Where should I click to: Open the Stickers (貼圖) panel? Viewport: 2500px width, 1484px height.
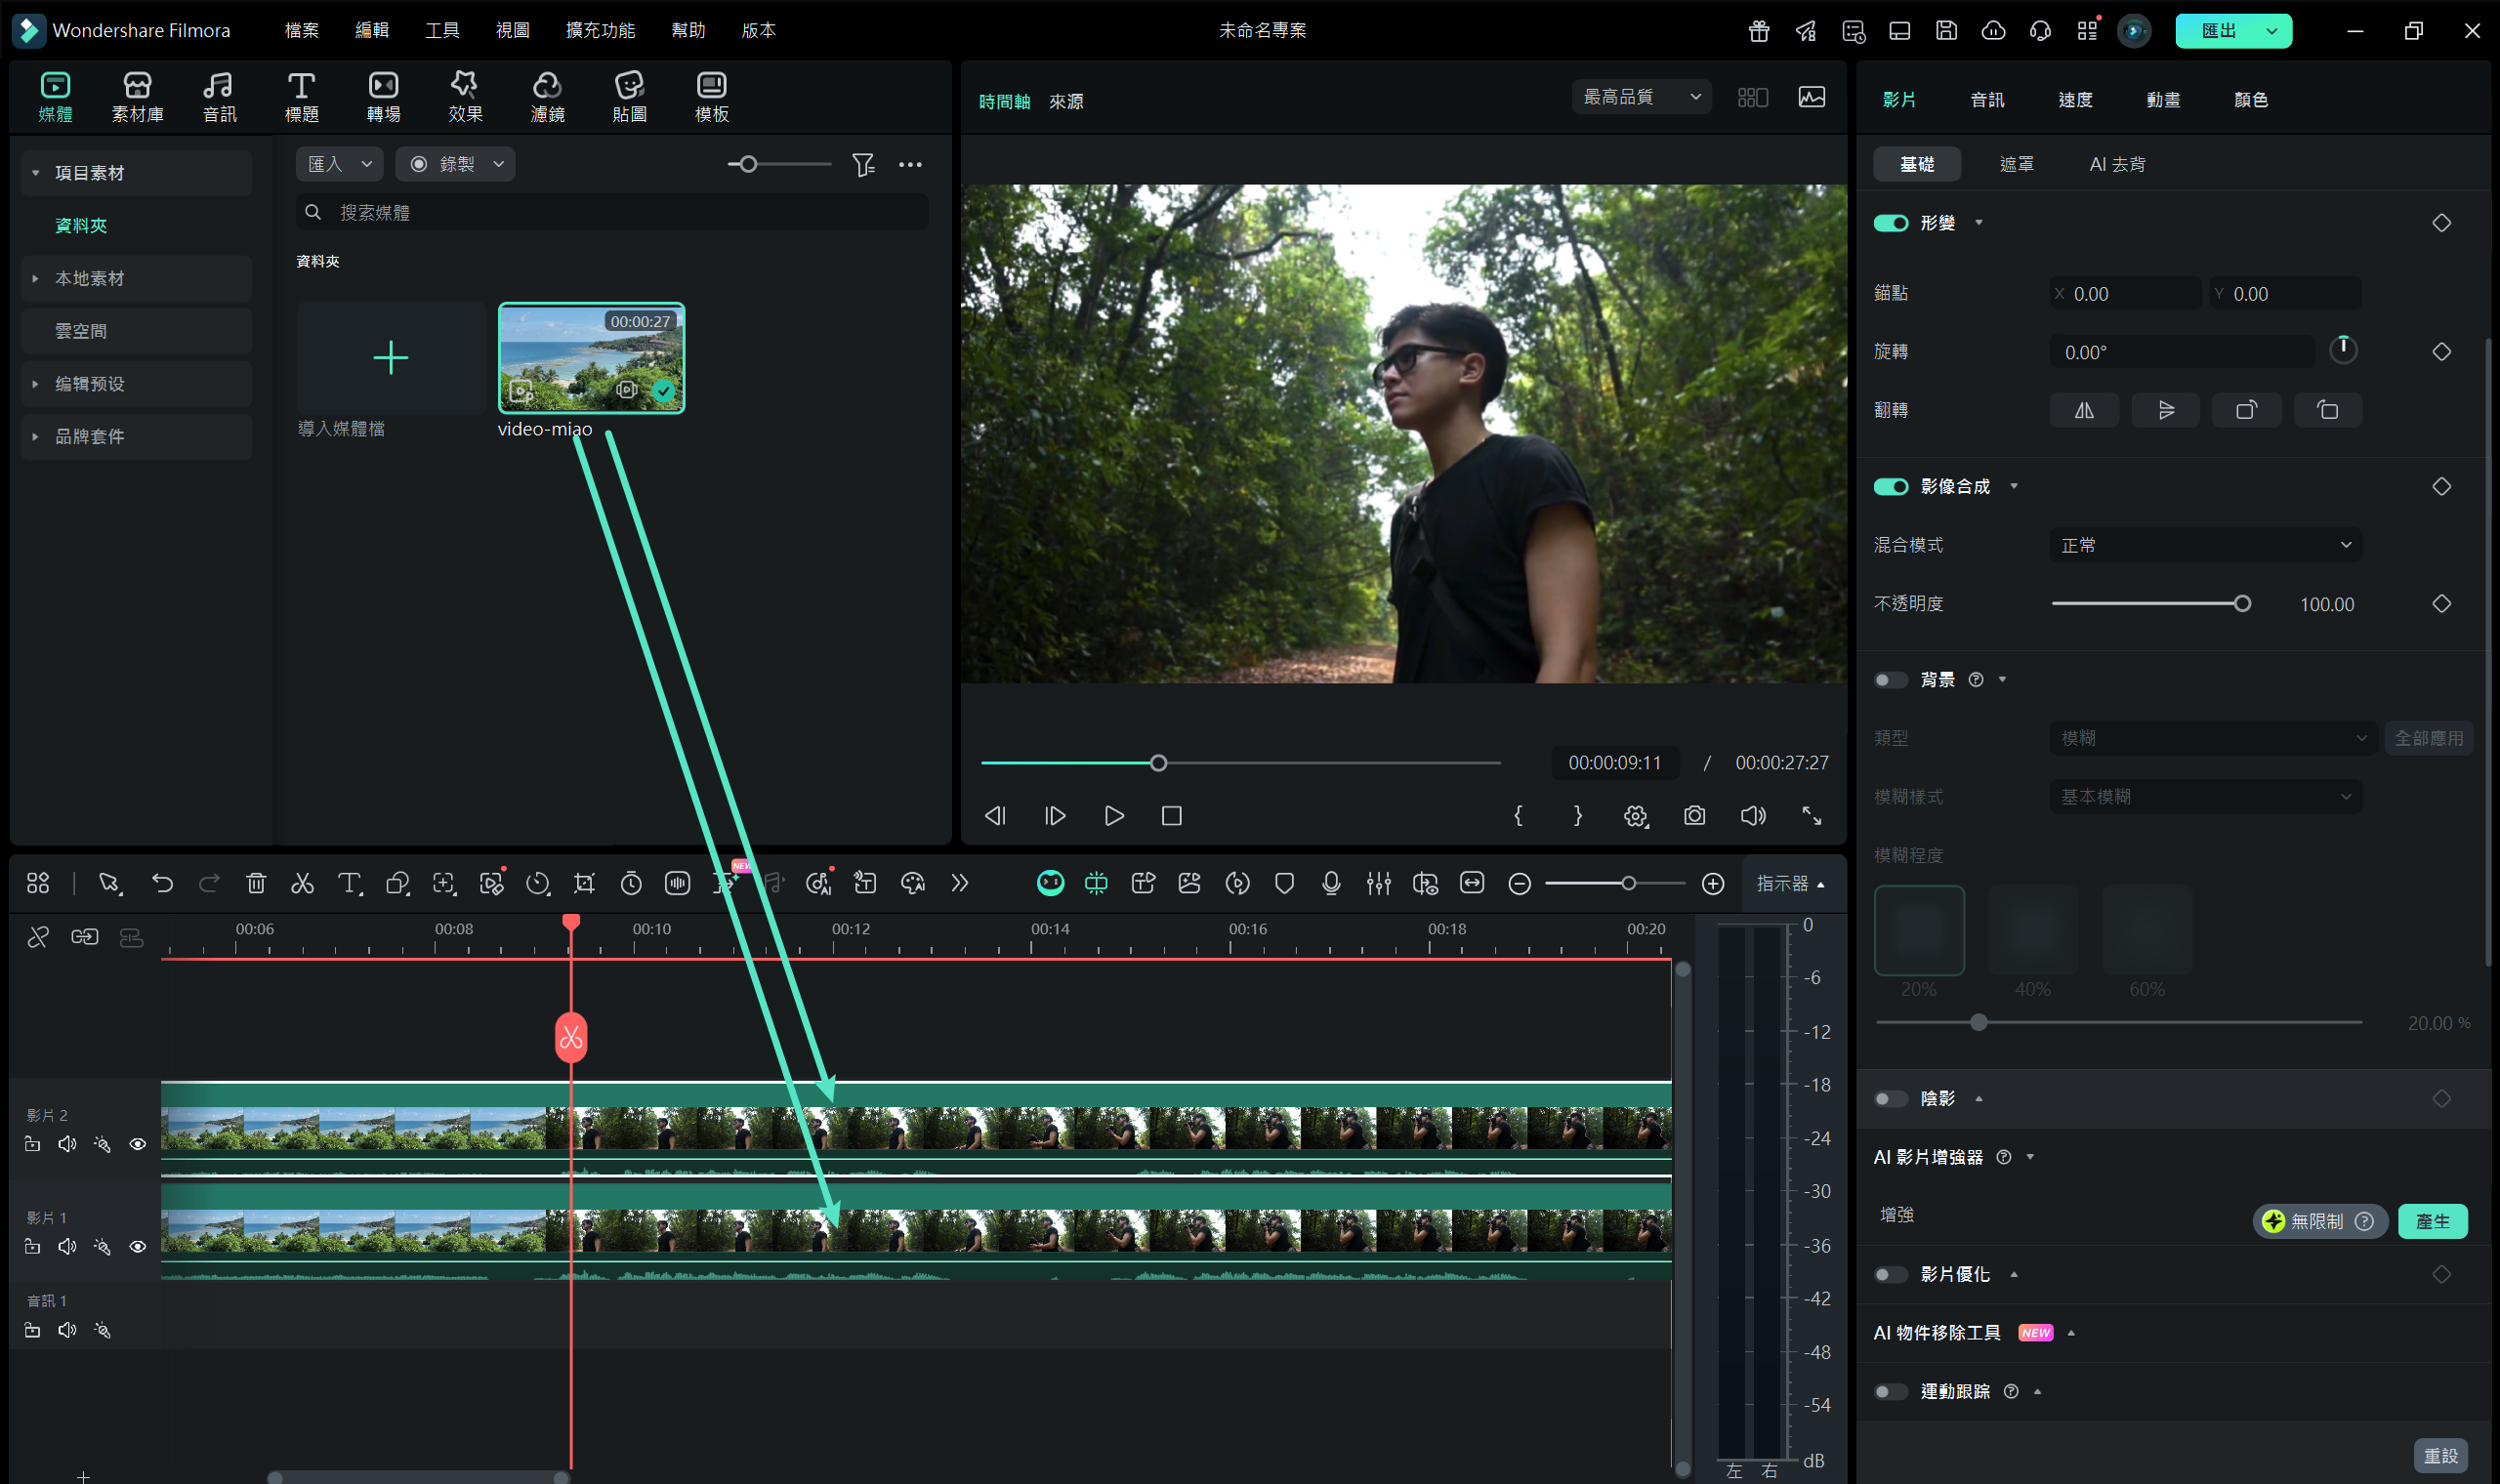(x=629, y=97)
